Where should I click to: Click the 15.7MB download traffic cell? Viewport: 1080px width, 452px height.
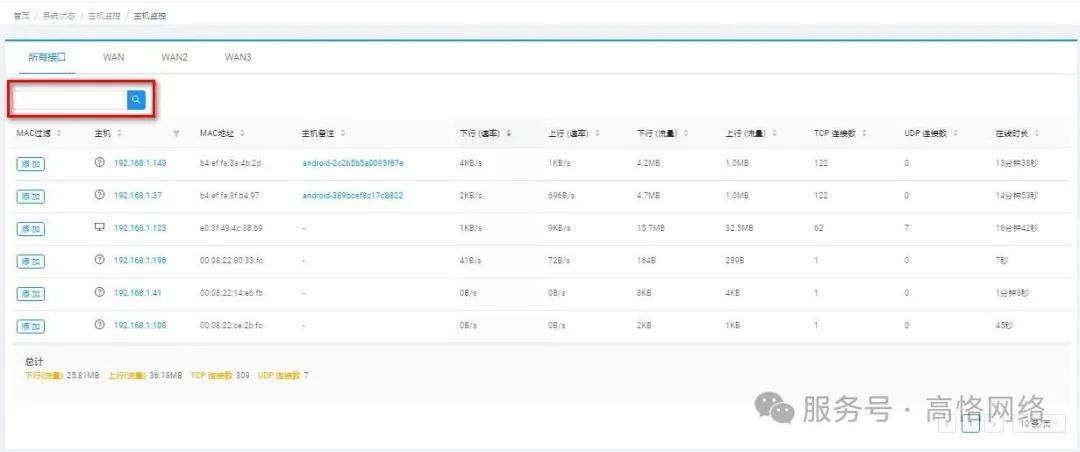tap(650, 228)
